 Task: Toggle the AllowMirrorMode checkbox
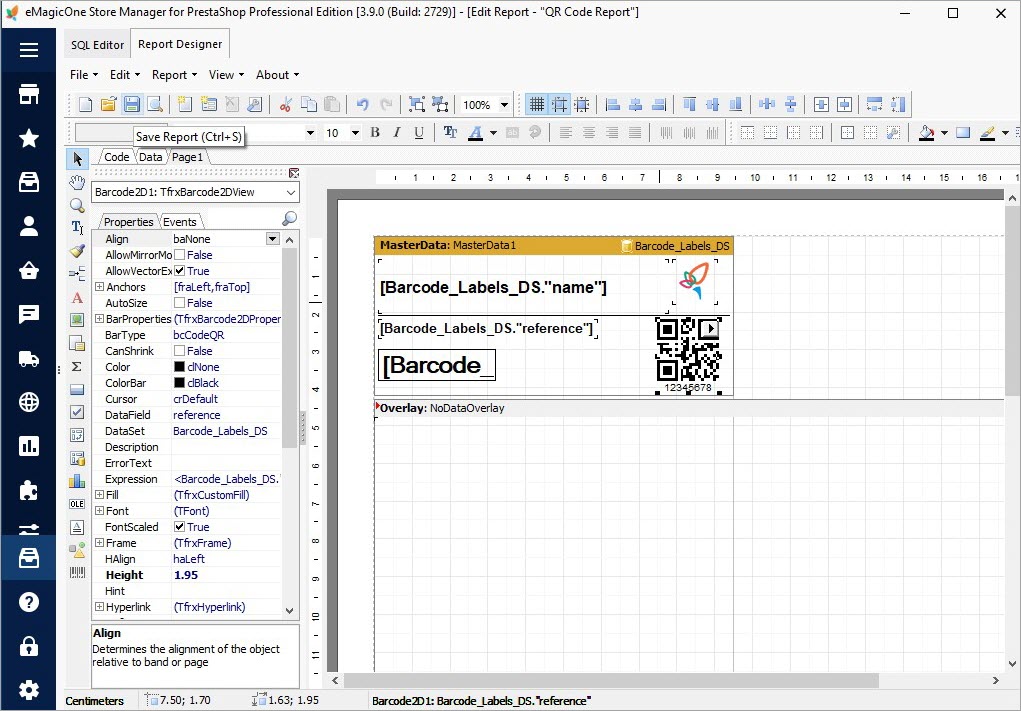(x=179, y=255)
